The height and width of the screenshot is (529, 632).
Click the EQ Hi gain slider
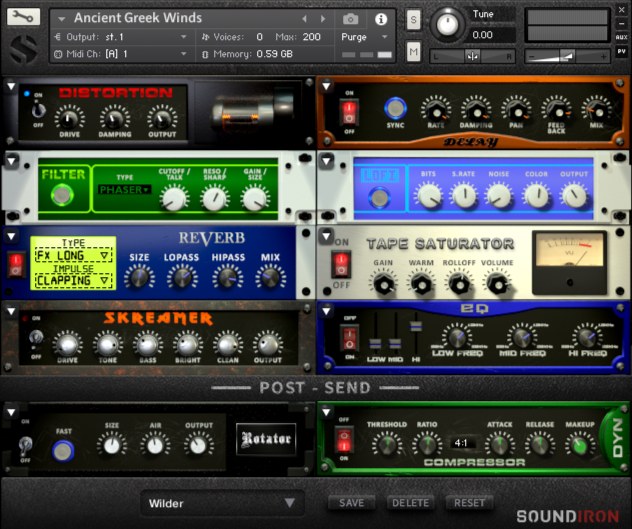[x=416, y=326]
